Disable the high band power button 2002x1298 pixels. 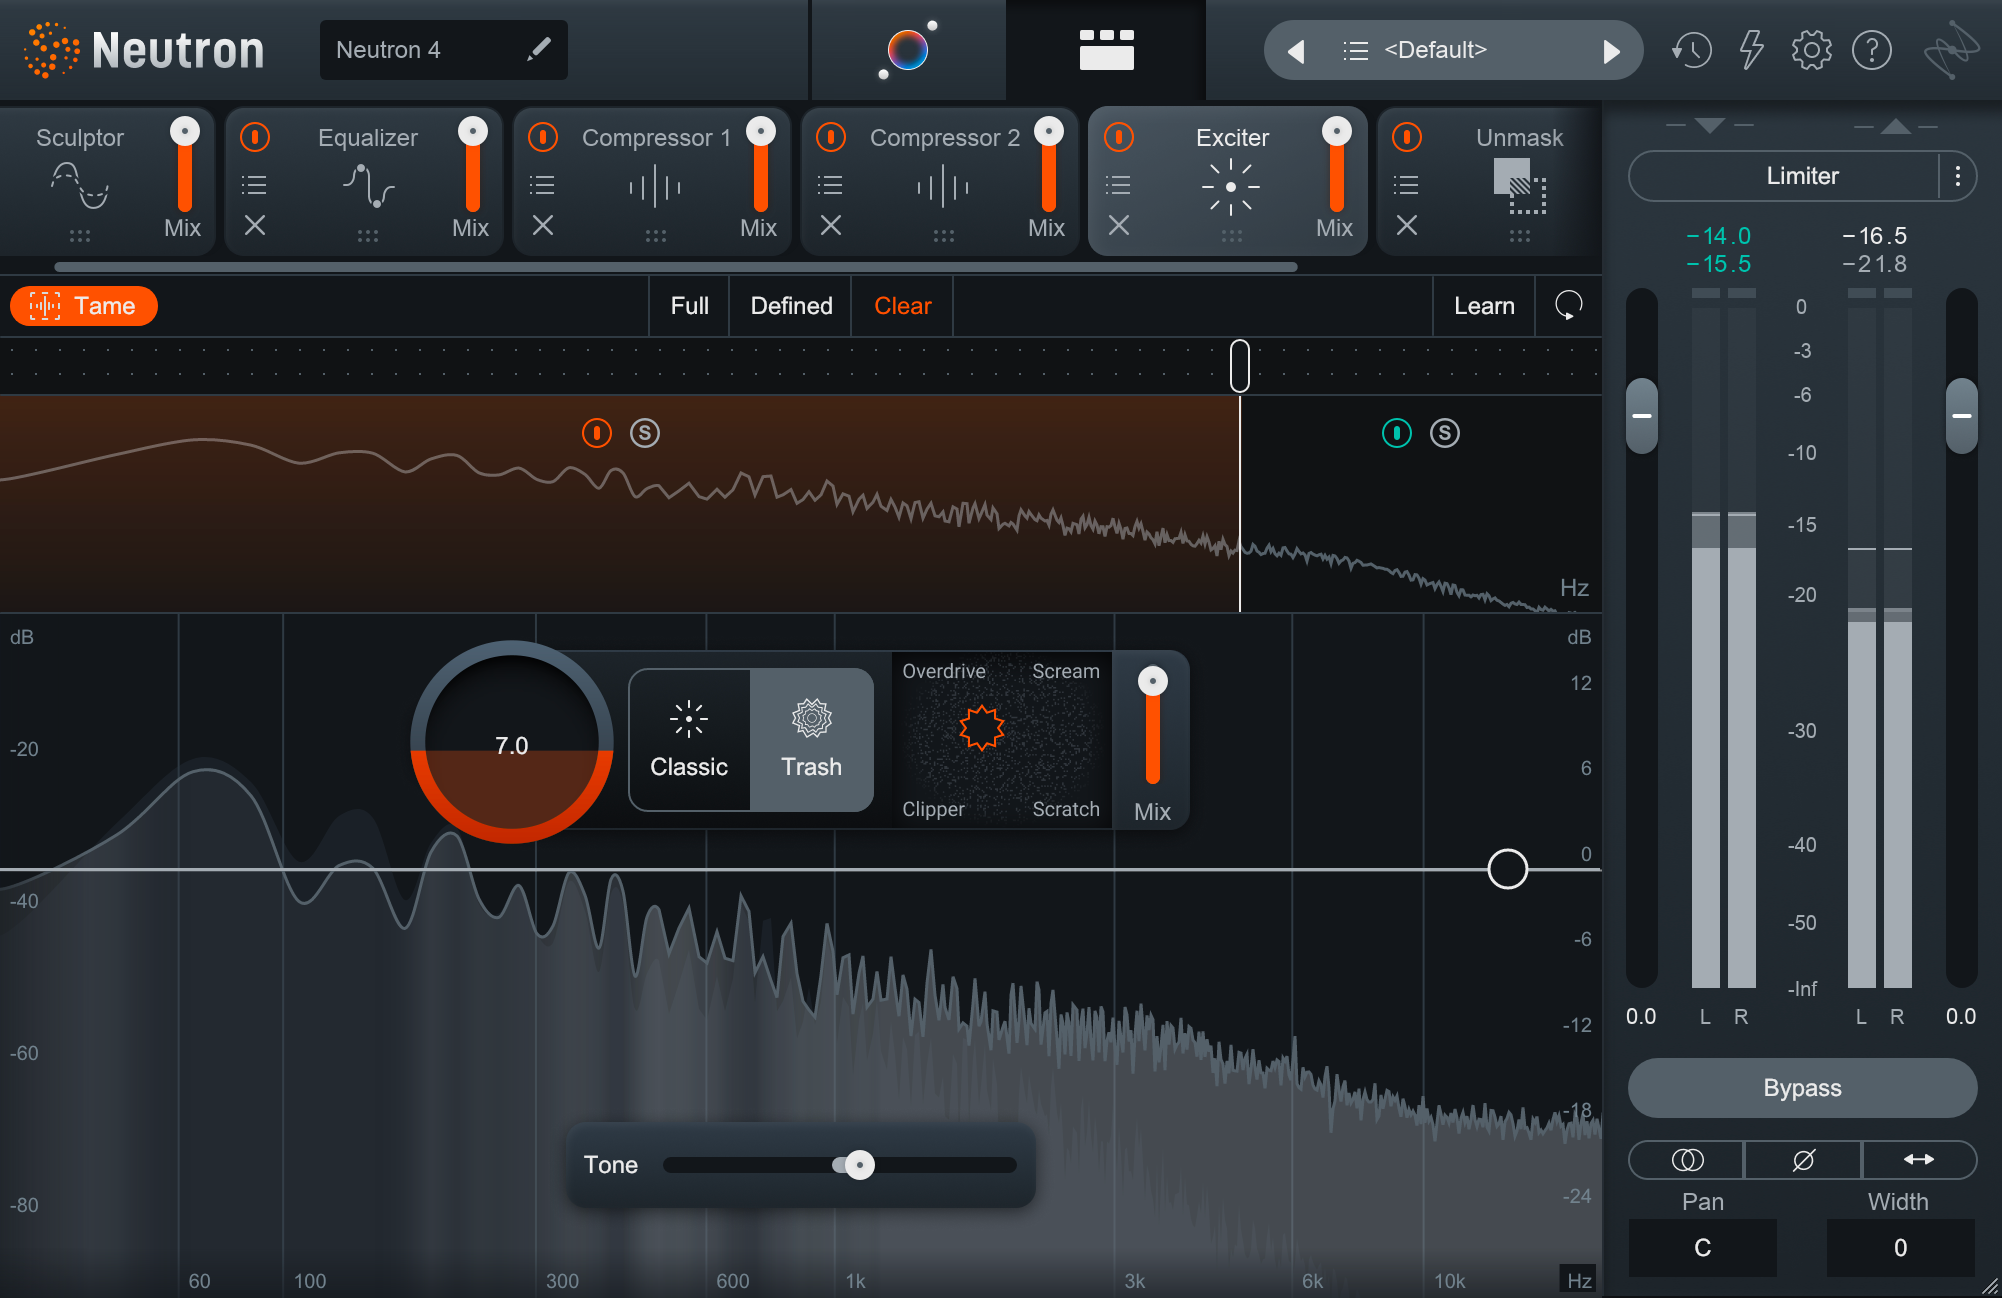tap(1396, 433)
